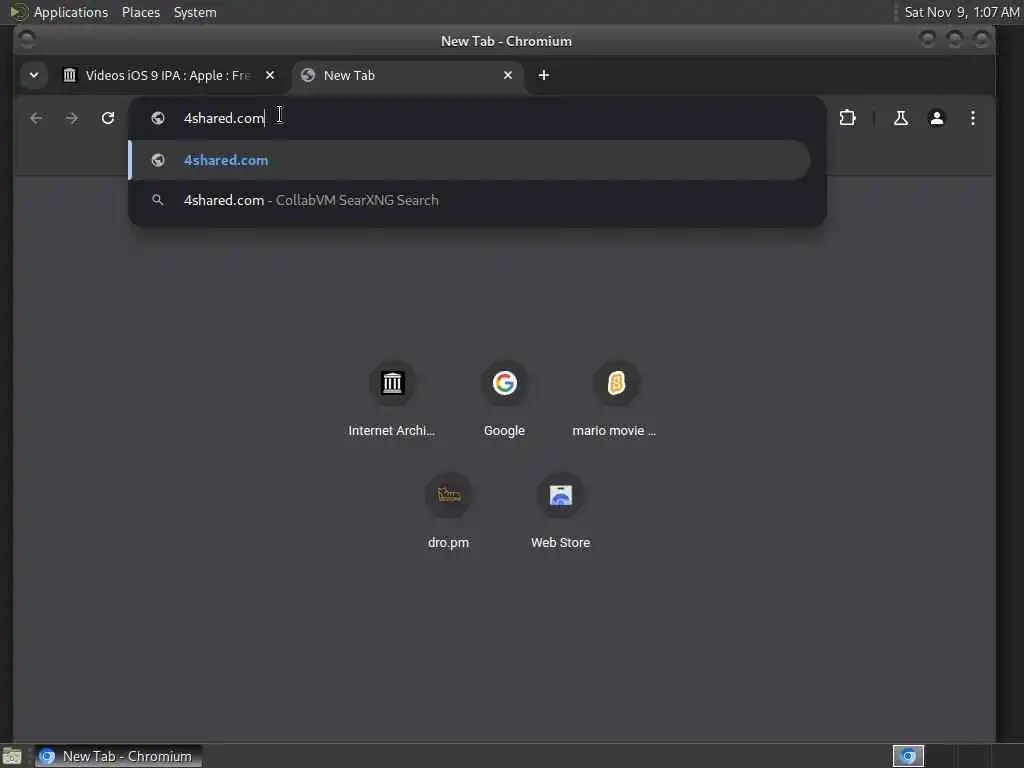Click the browser forward arrow
This screenshot has width=1024, height=768.
click(72, 118)
